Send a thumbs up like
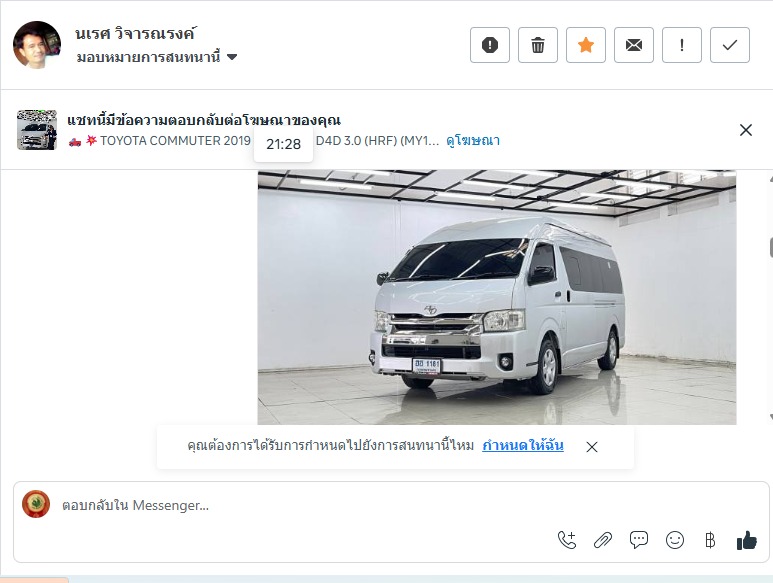This screenshot has height=583, width=773. tap(746, 540)
